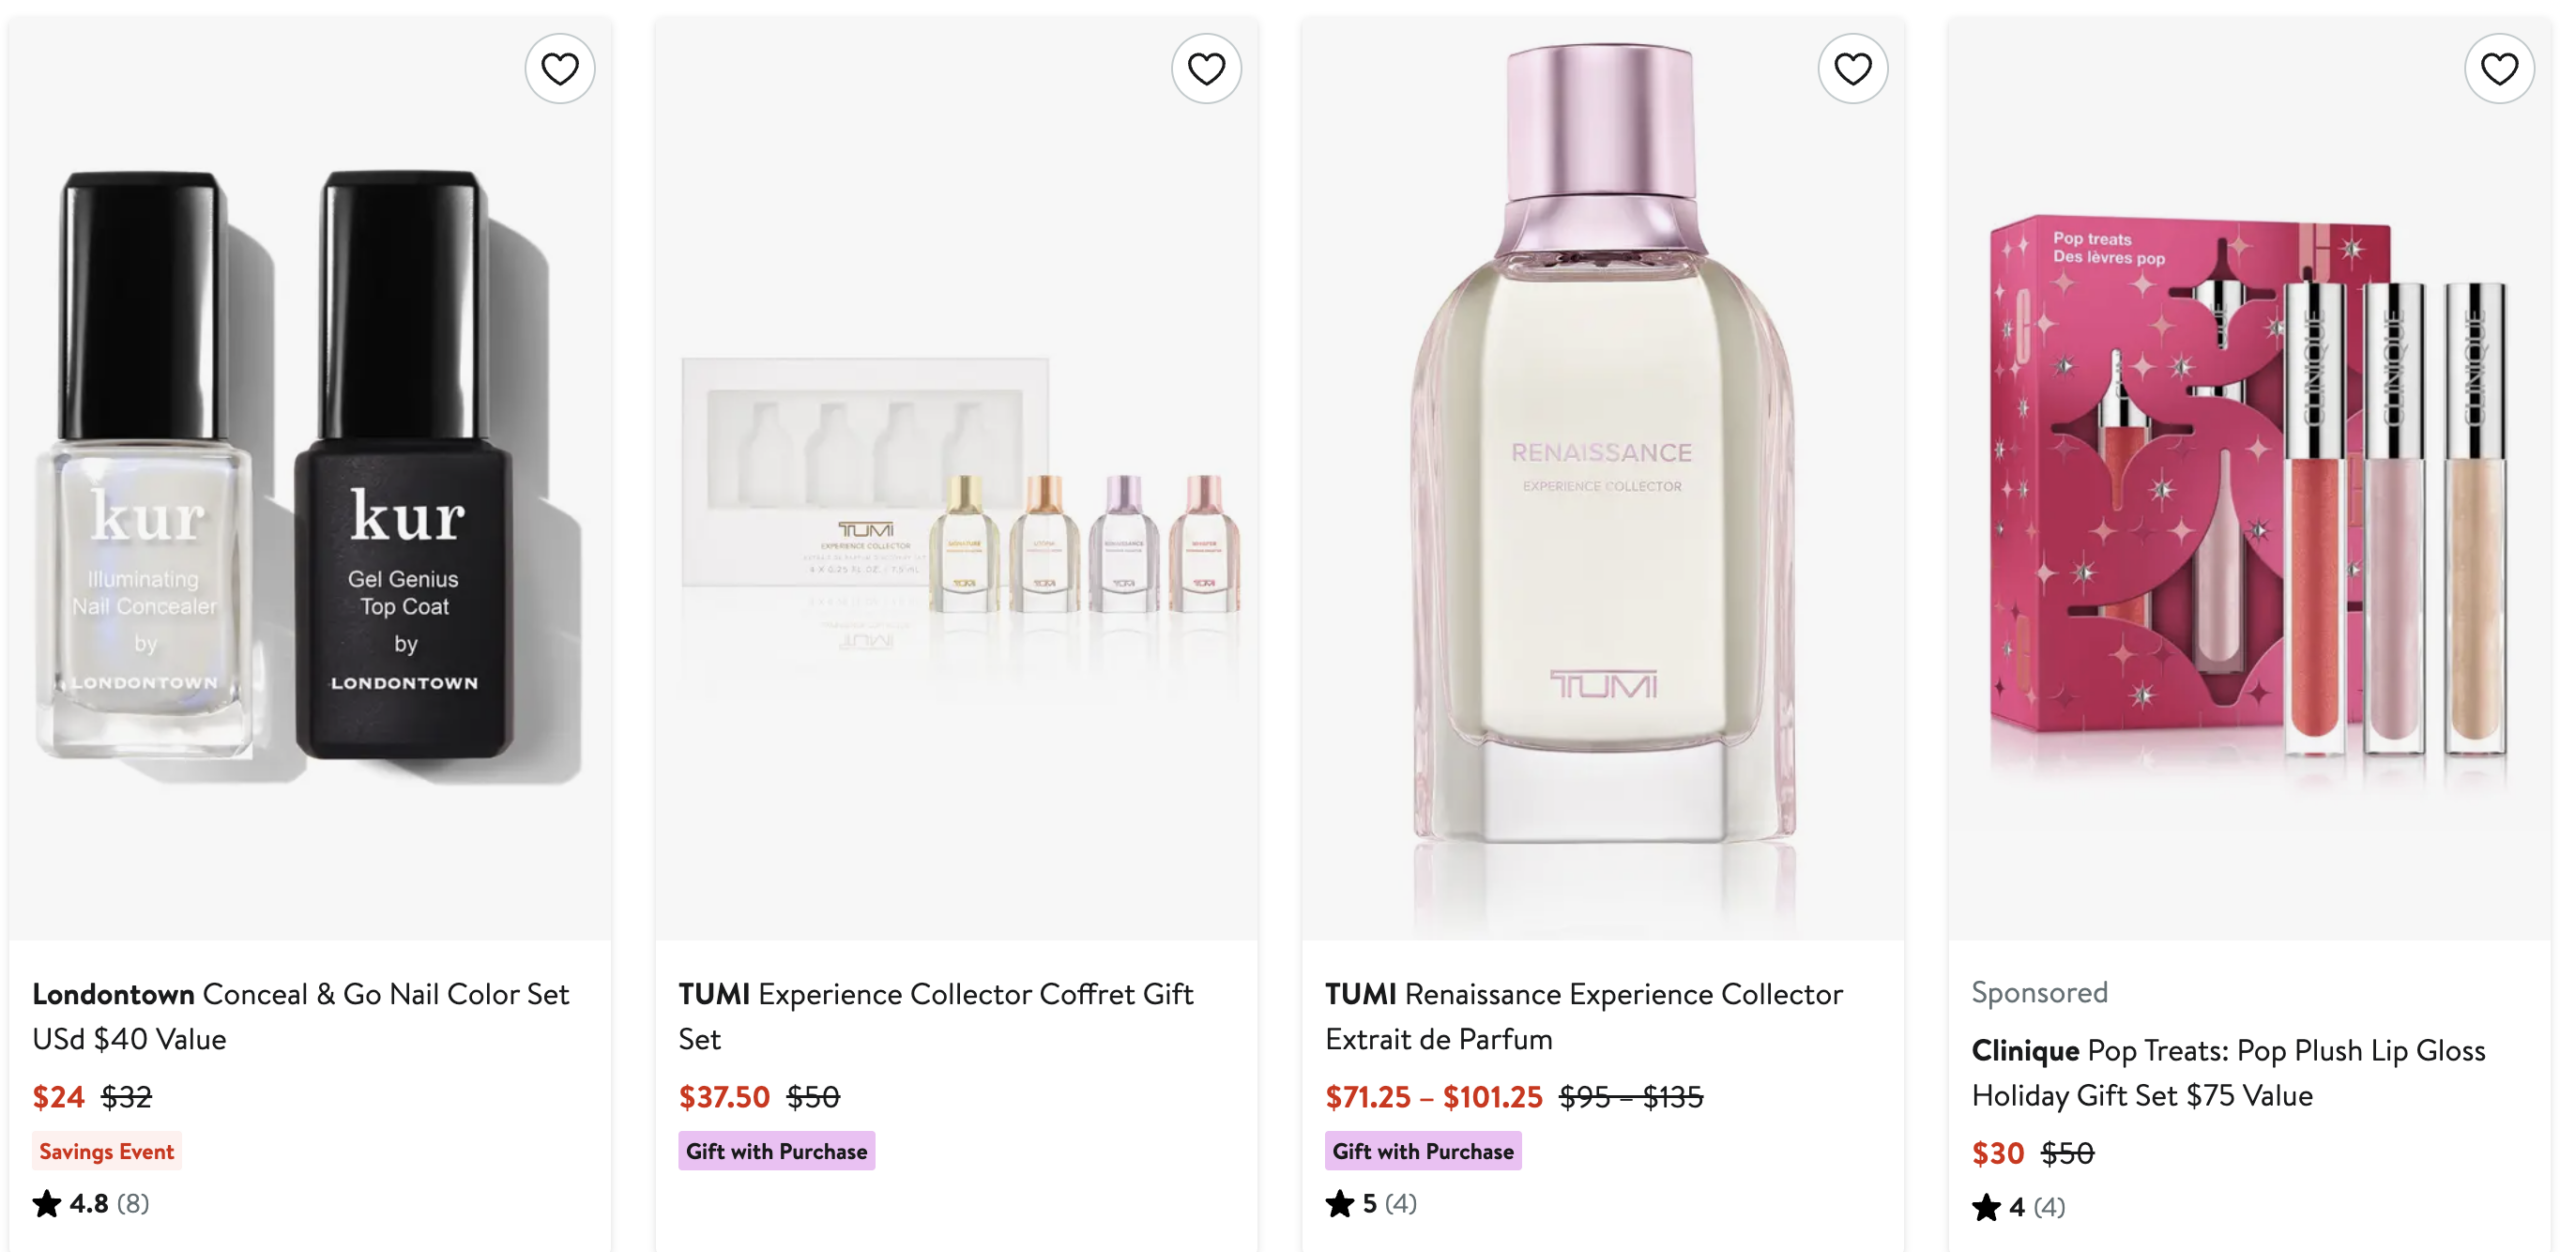Open Clinique Pop Plush Lip Gloss title
The width and height of the screenshot is (2560, 1252).
tap(2228, 1073)
